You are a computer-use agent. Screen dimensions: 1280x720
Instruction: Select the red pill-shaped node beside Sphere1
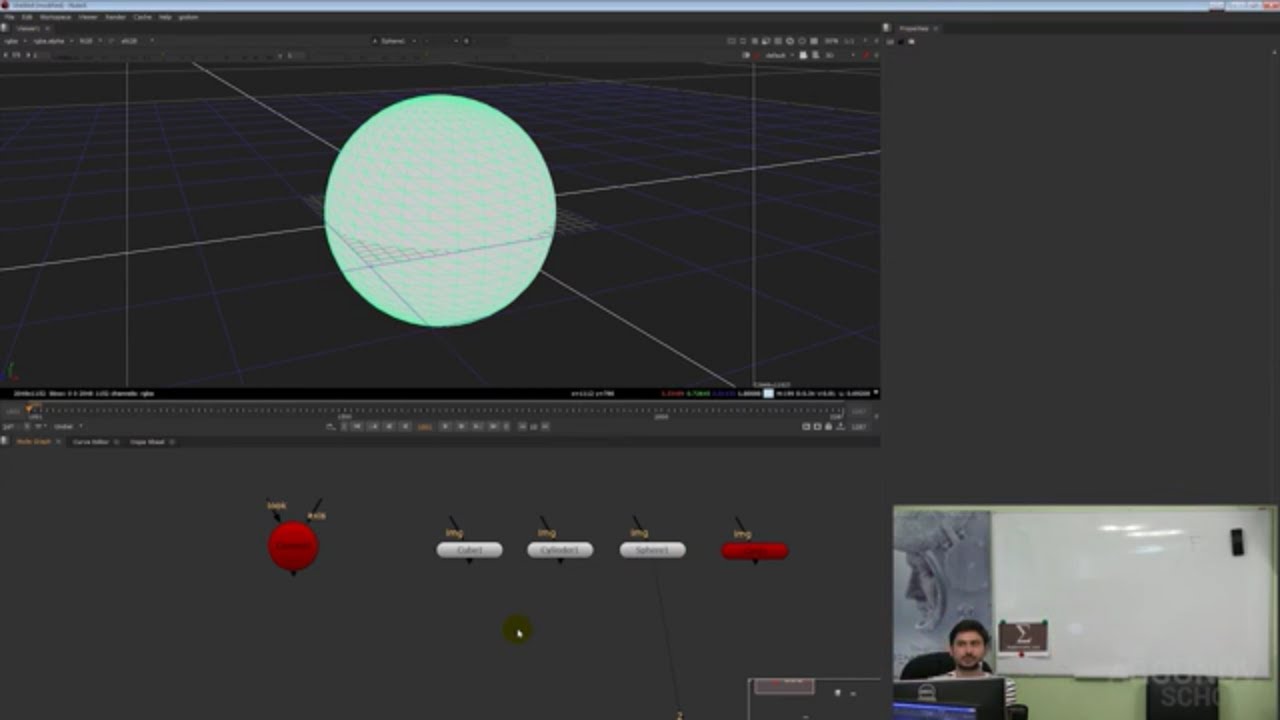754,550
